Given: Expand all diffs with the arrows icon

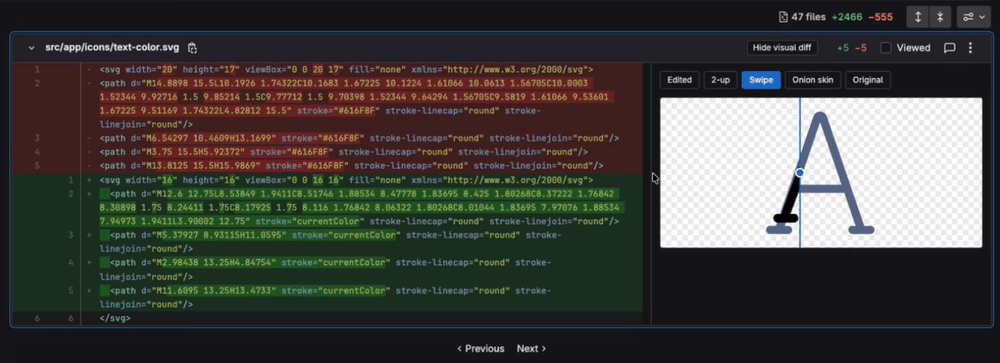Looking at the screenshot, I should click(918, 17).
